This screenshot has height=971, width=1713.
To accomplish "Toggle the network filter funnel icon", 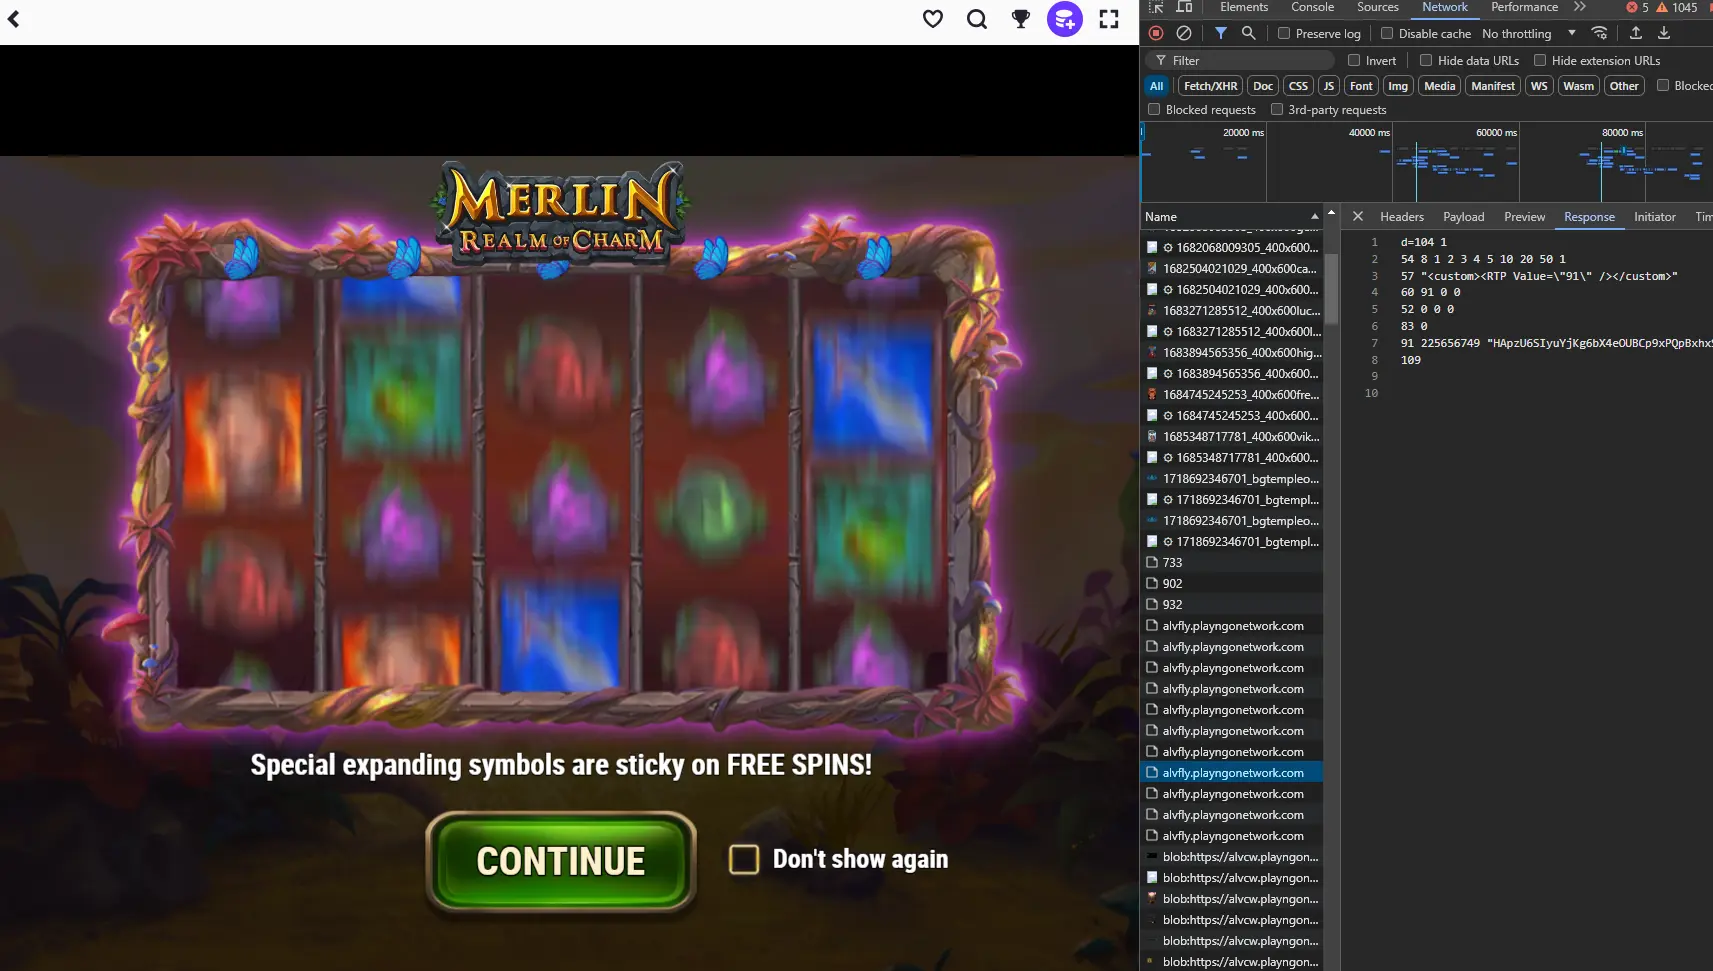I will 1221,33.
